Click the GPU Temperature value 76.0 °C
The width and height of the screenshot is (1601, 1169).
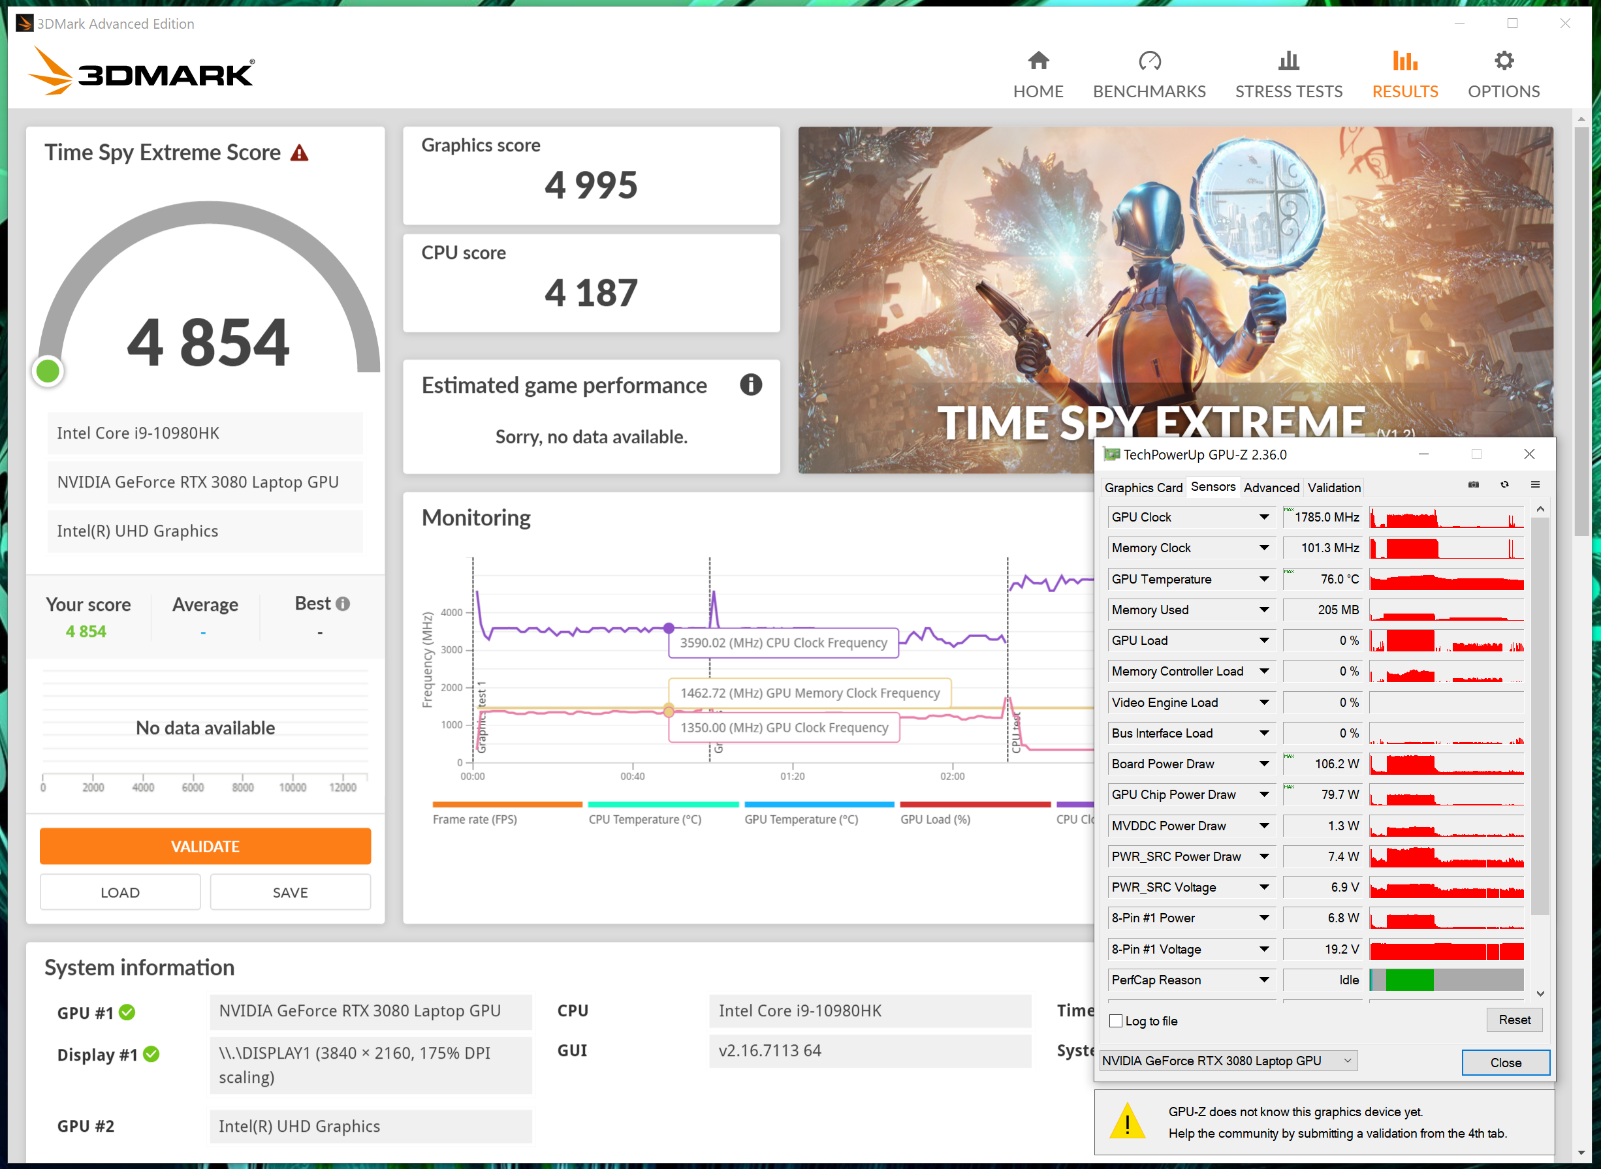(x=1339, y=579)
